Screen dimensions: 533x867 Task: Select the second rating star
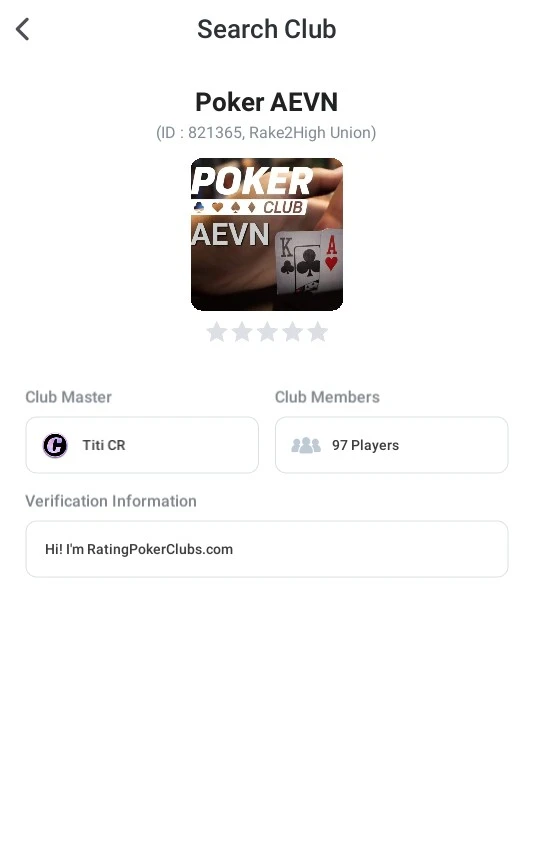tap(242, 332)
